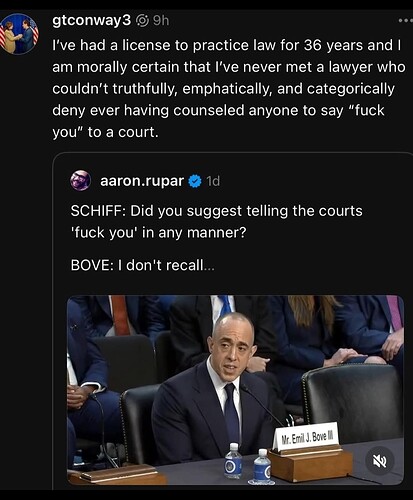Unmute the video with the speaker icon
Image resolution: width=413 pixels, height=500 pixels.
[x=380, y=461]
